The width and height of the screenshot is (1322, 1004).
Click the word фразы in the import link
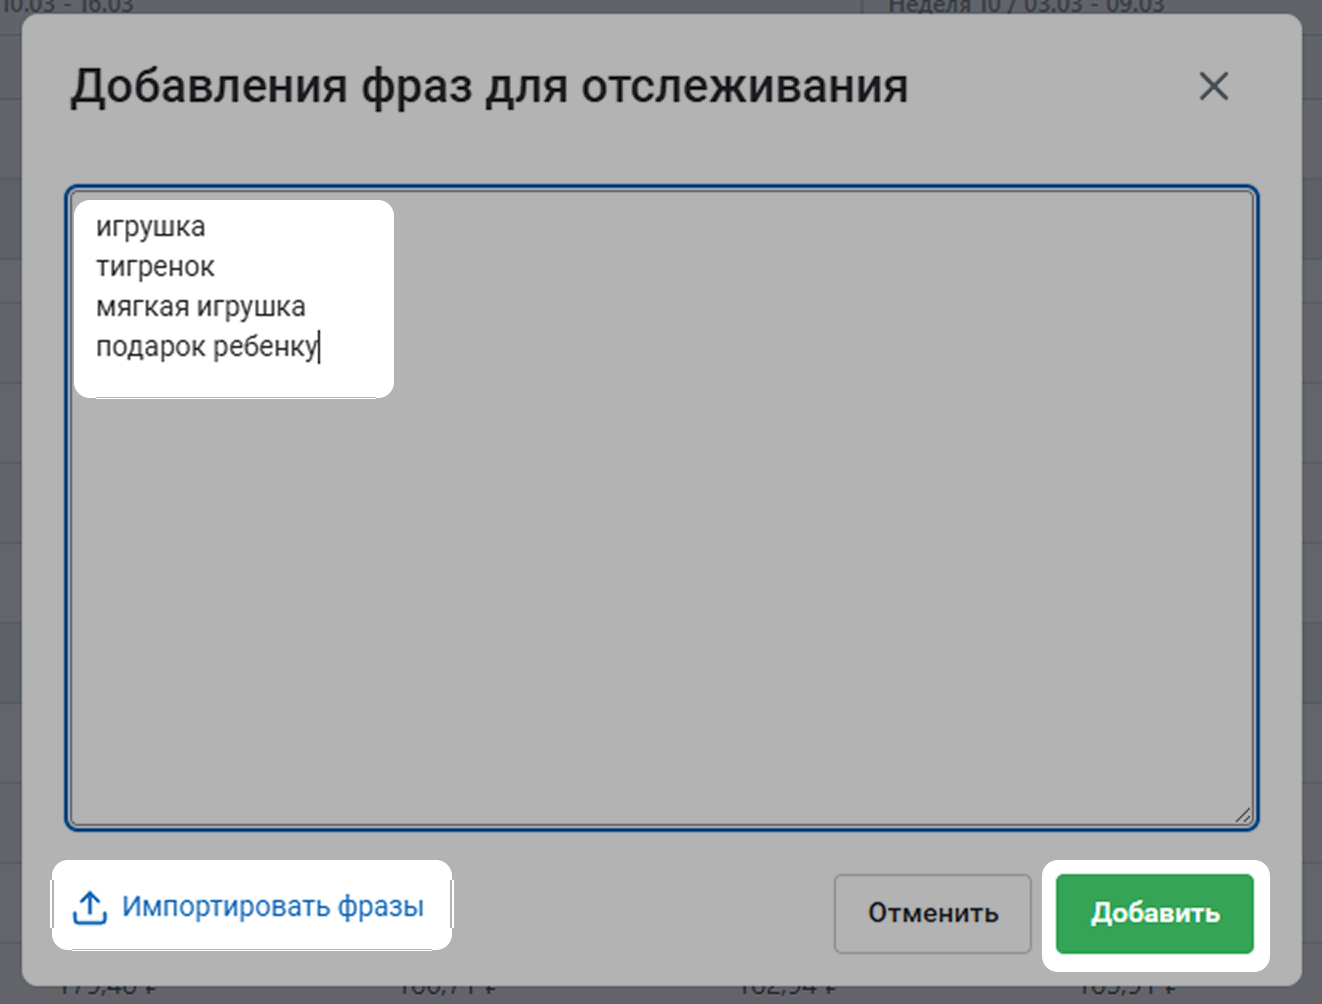[x=380, y=907]
